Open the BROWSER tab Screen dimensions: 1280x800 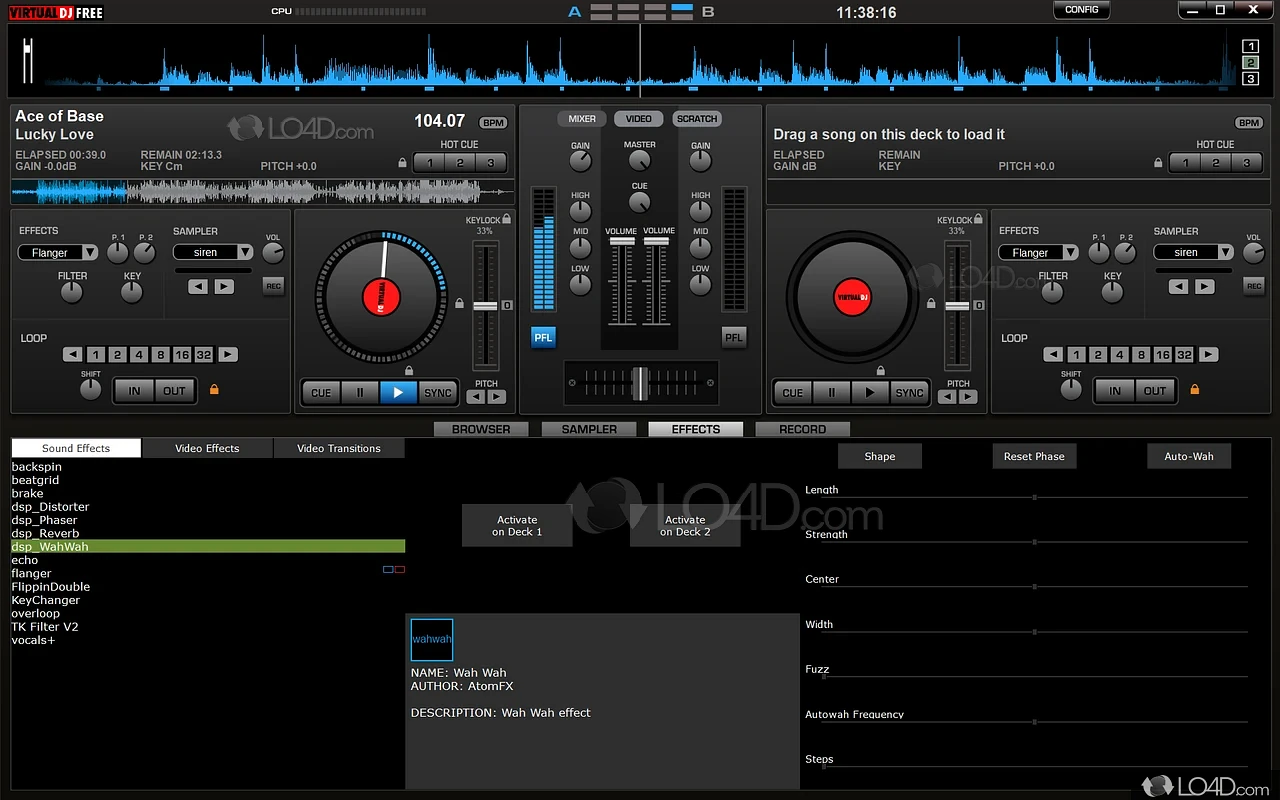pos(481,429)
